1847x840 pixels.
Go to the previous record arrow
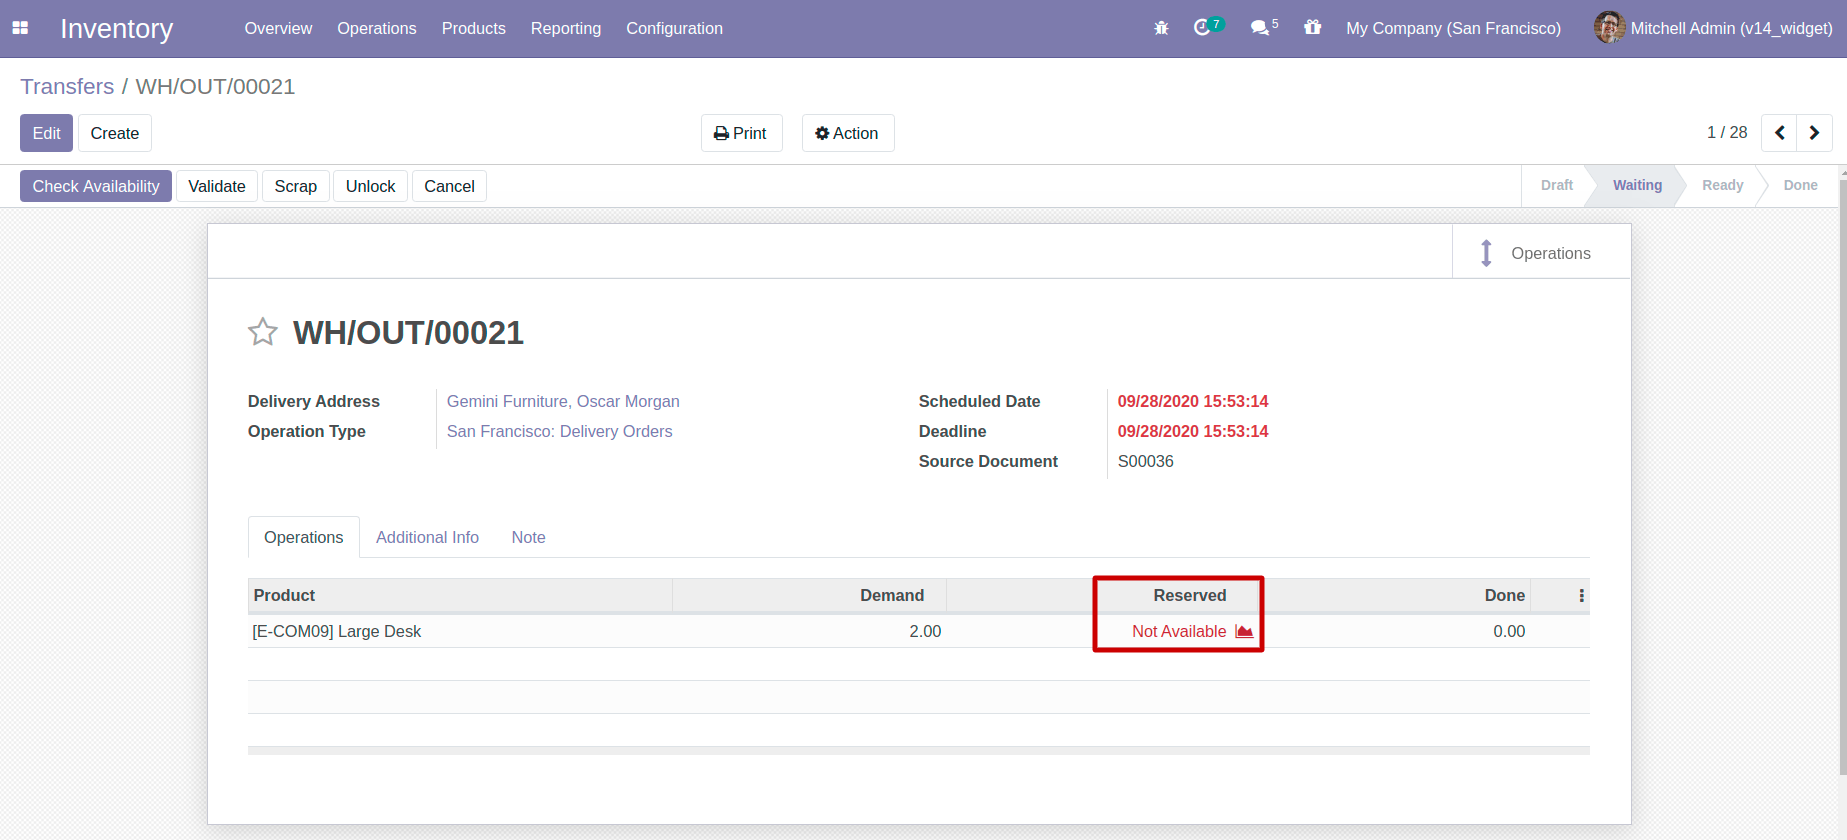(x=1779, y=133)
